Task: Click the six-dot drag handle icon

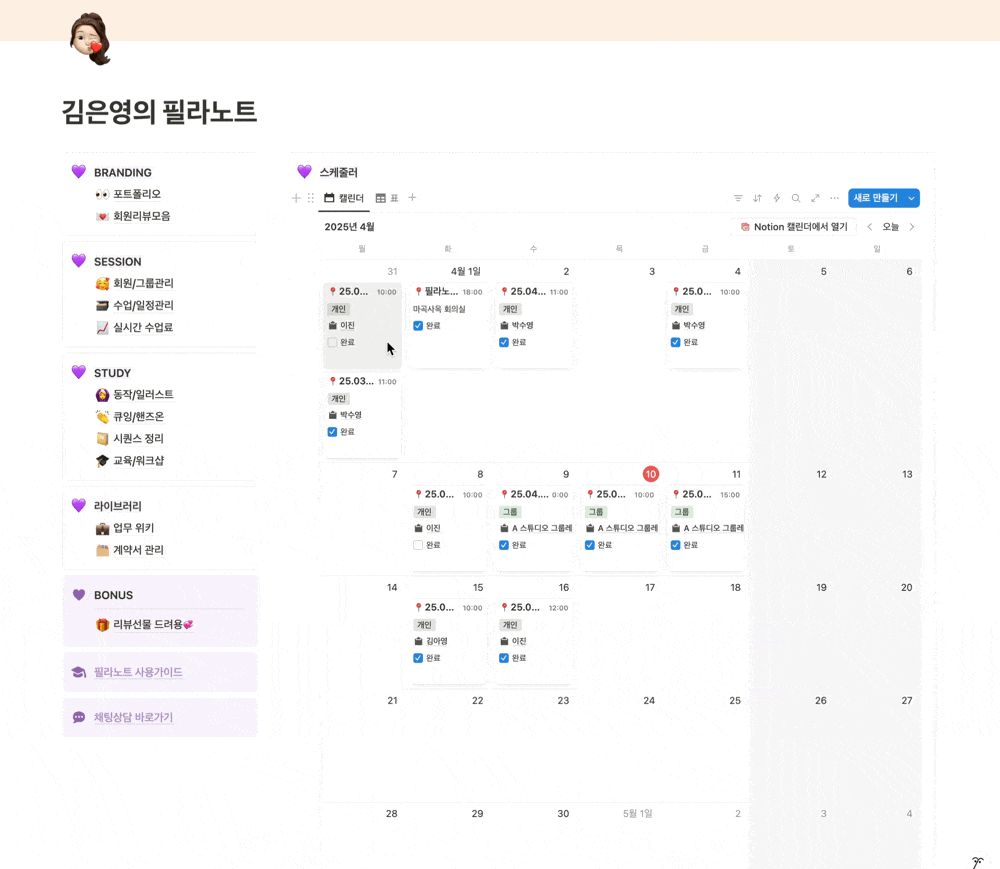Action: point(311,198)
